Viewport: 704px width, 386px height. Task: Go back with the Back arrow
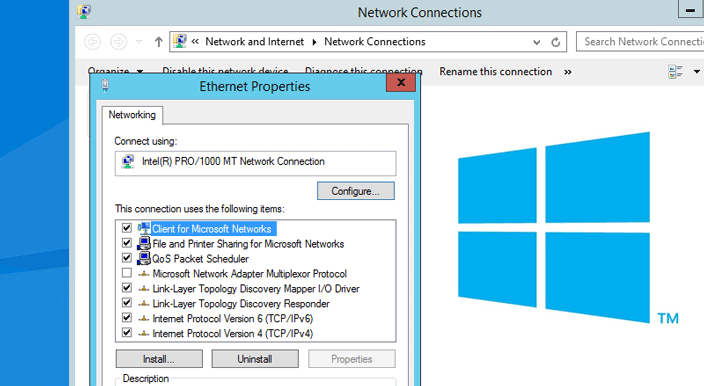click(x=92, y=42)
